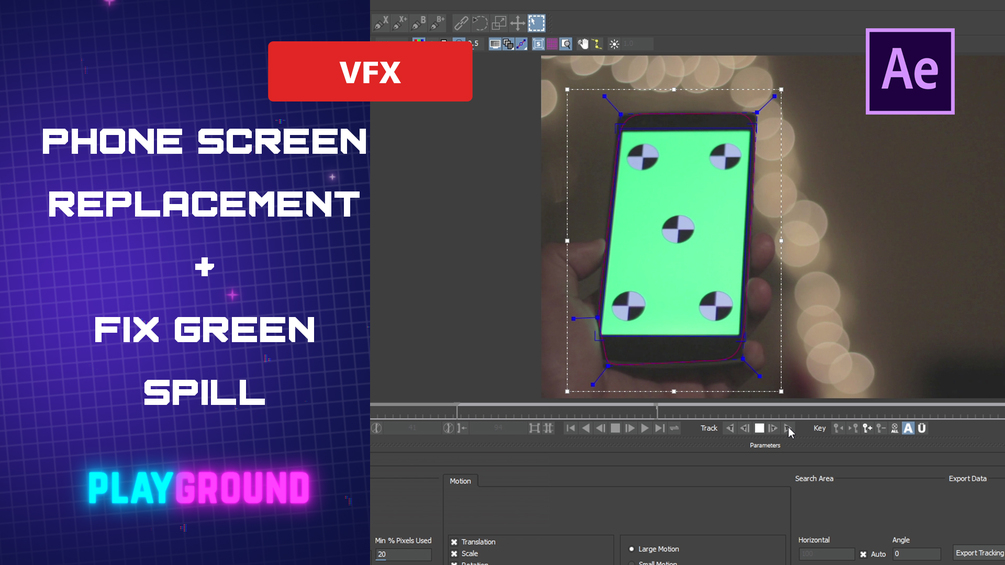Click the timeline in-point marker on the bar
This screenshot has height=565, width=1005.
coord(457,410)
